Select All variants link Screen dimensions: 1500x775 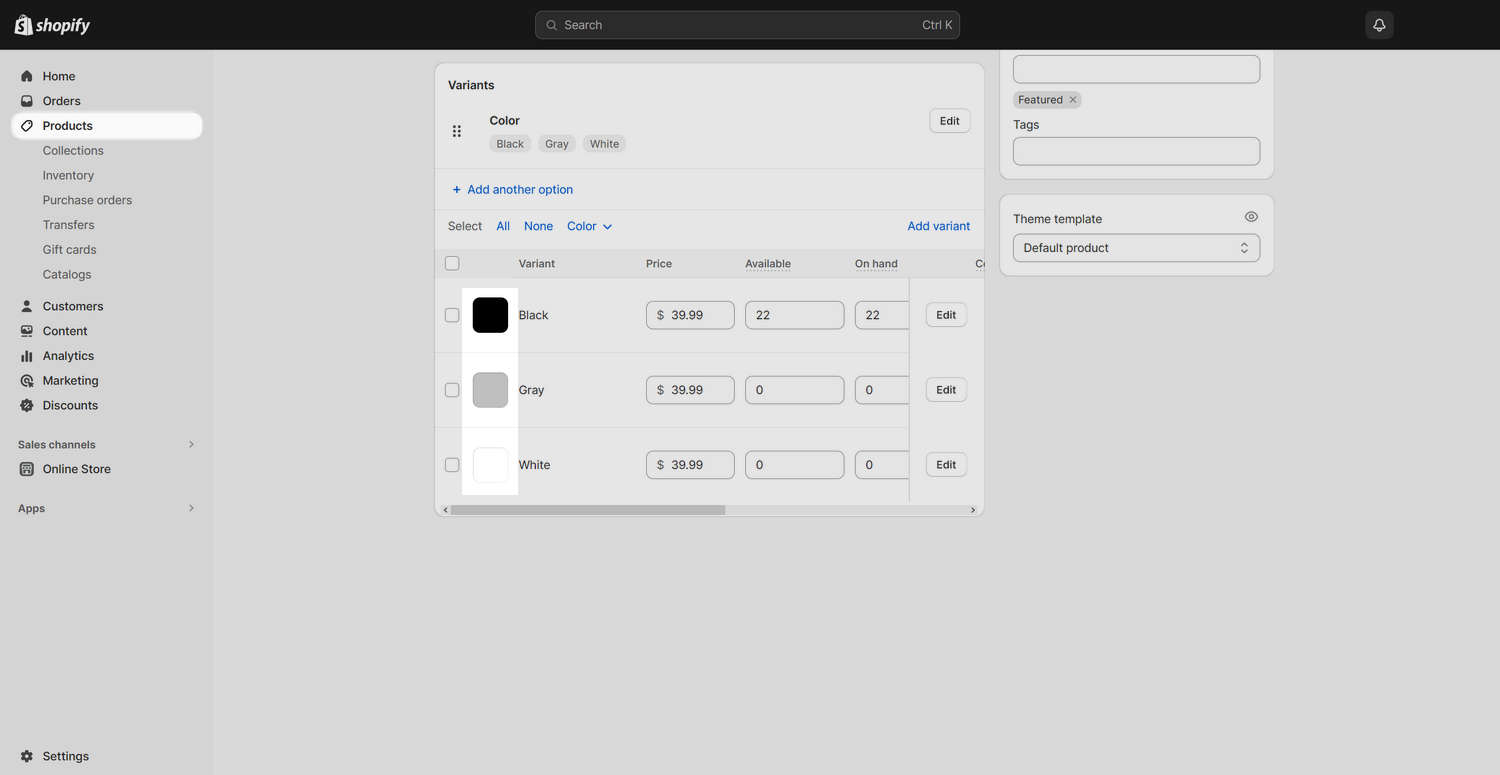503,226
